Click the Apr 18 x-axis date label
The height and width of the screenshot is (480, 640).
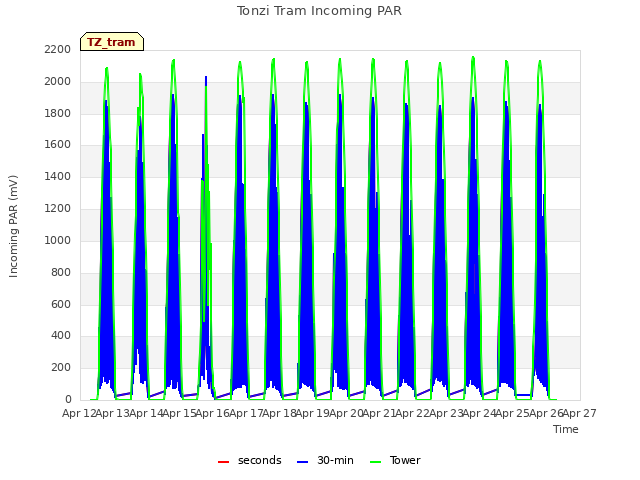click(279, 413)
